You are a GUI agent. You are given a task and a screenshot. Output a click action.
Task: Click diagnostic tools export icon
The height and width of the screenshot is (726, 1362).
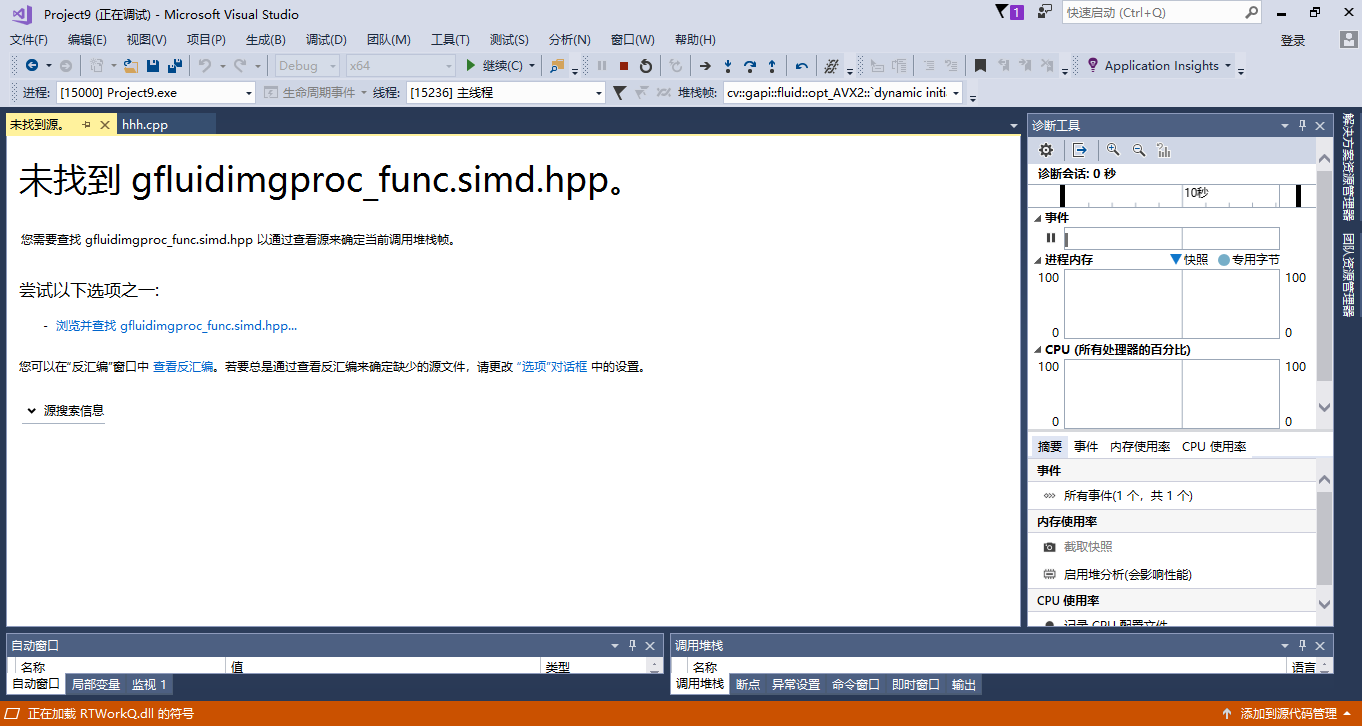click(1080, 150)
